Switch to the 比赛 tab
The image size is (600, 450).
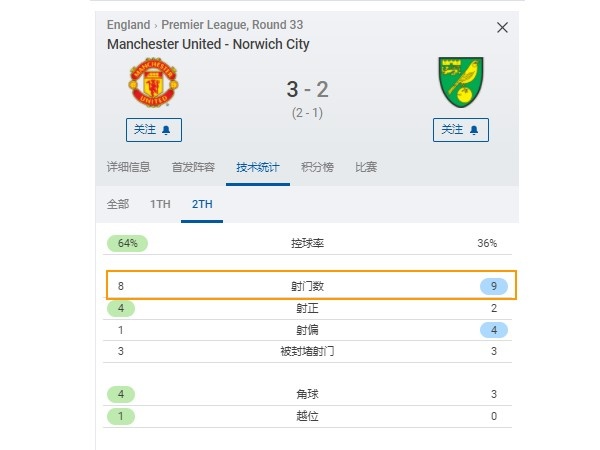366,167
